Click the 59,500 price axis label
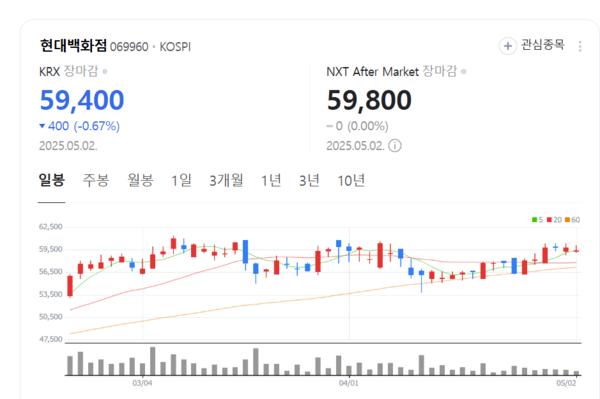Screen dimensions: 600x399 click(51, 249)
